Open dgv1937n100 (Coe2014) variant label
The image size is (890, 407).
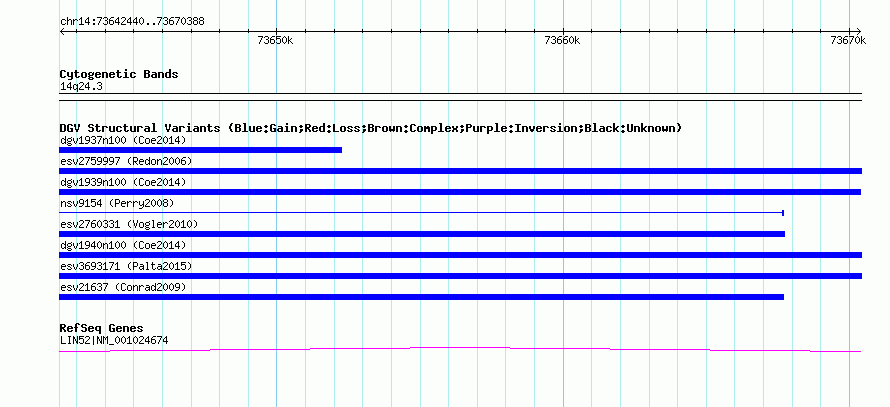123,140
